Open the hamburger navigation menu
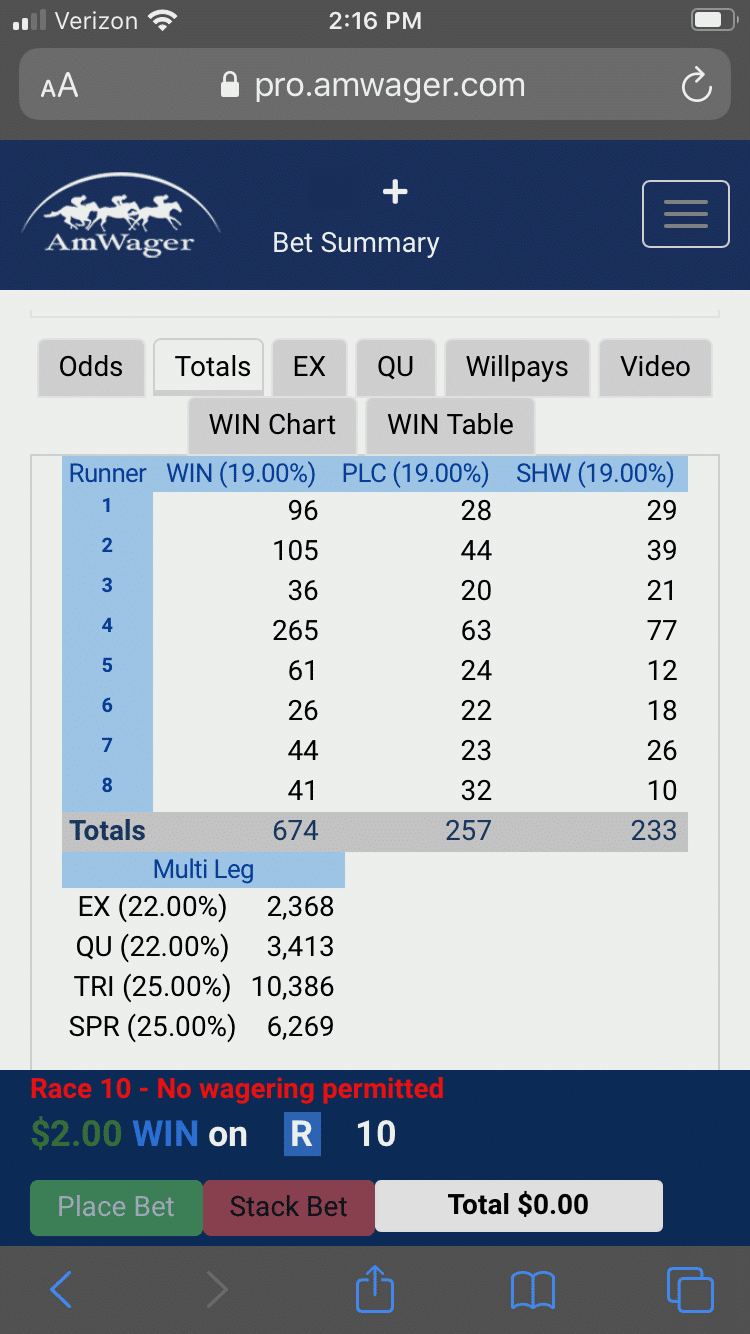This screenshot has width=750, height=1334. pyautogui.click(x=685, y=214)
